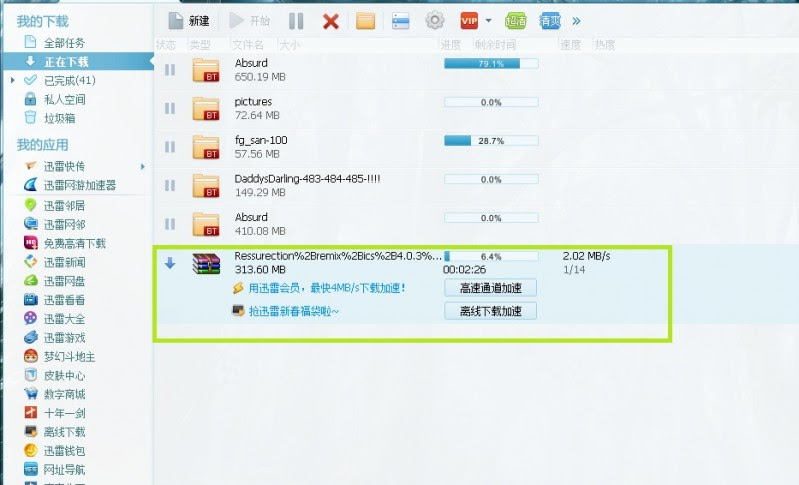This screenshot has width=799, height=485.
Task: Toggle pause icon on the DaddysDarling row
Action: pyautogui.click(x=170, y=185)
